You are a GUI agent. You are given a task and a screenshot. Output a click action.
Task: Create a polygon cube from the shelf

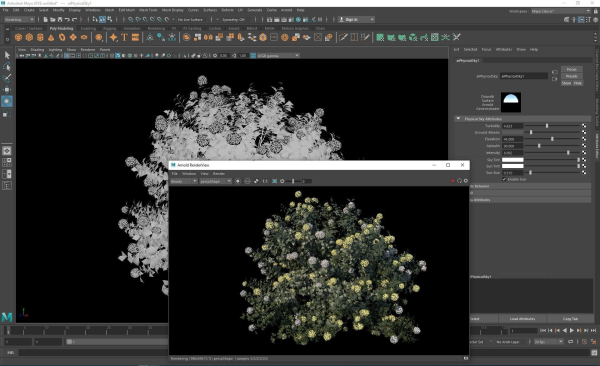coord(29,38)
